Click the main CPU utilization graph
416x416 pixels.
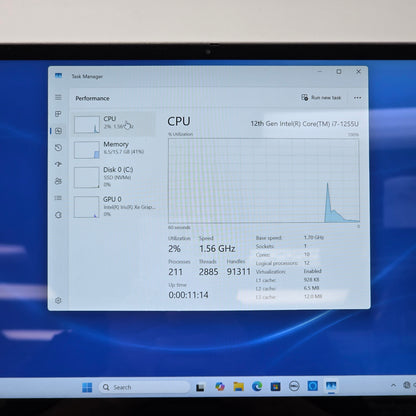(264, 180)
